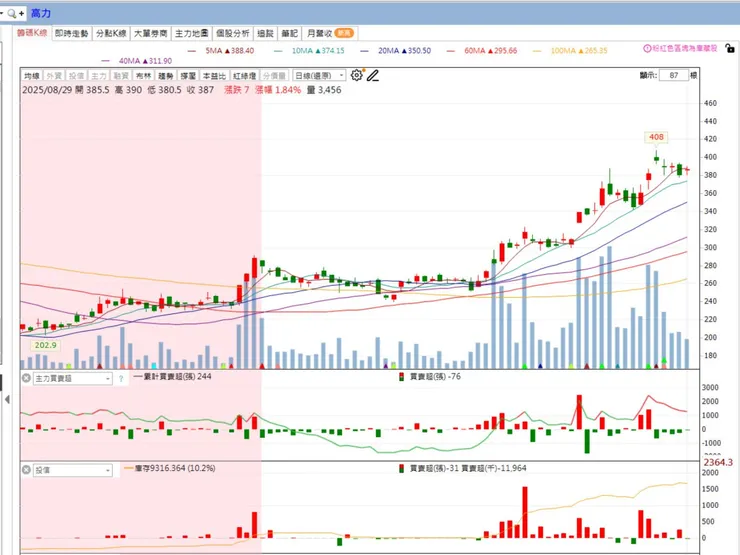
Task: Switch to the 即時走勢 tab
Action: [x=72, y=33]
